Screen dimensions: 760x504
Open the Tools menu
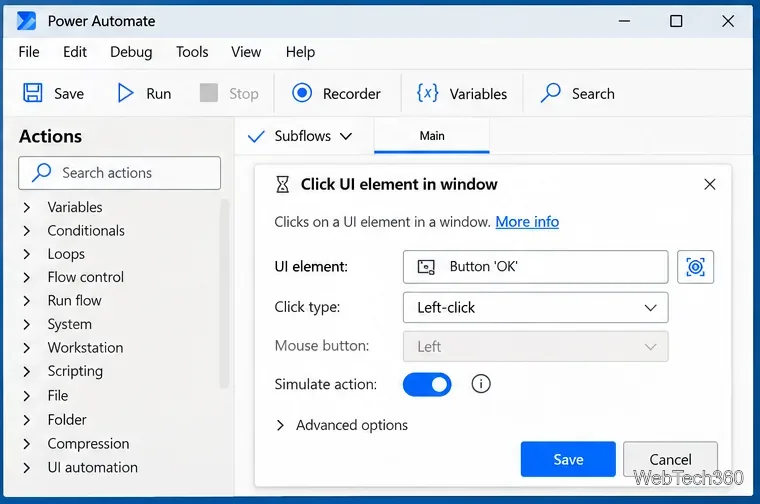point(192,52)
